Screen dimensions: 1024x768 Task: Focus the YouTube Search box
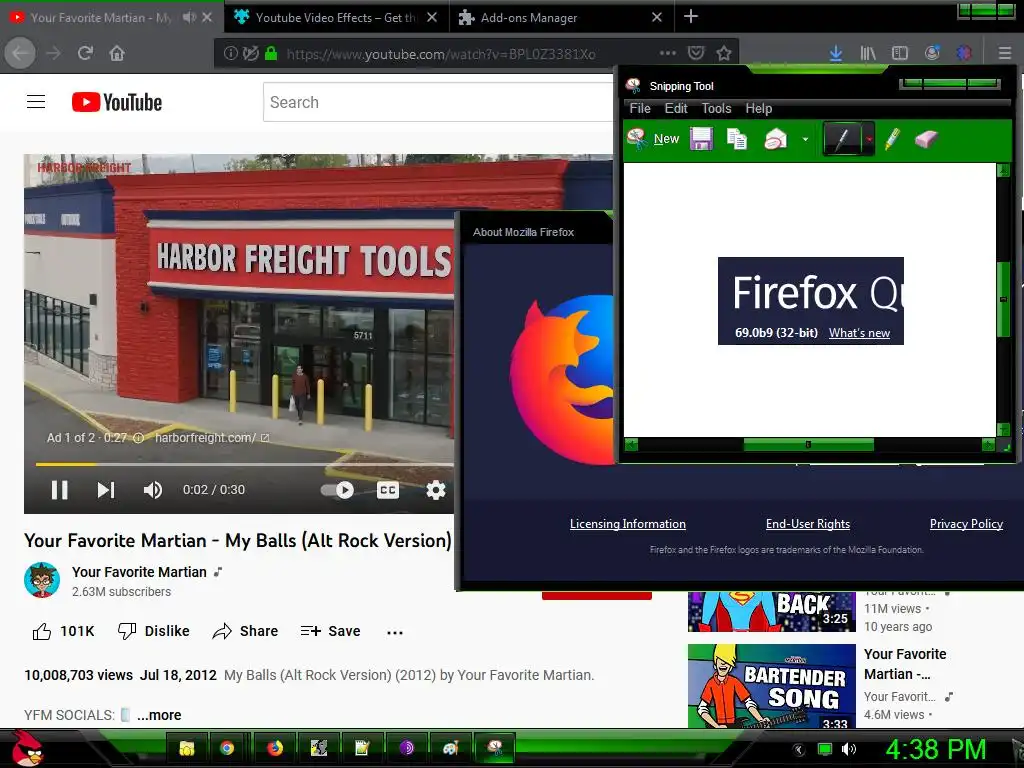point(438,102)
